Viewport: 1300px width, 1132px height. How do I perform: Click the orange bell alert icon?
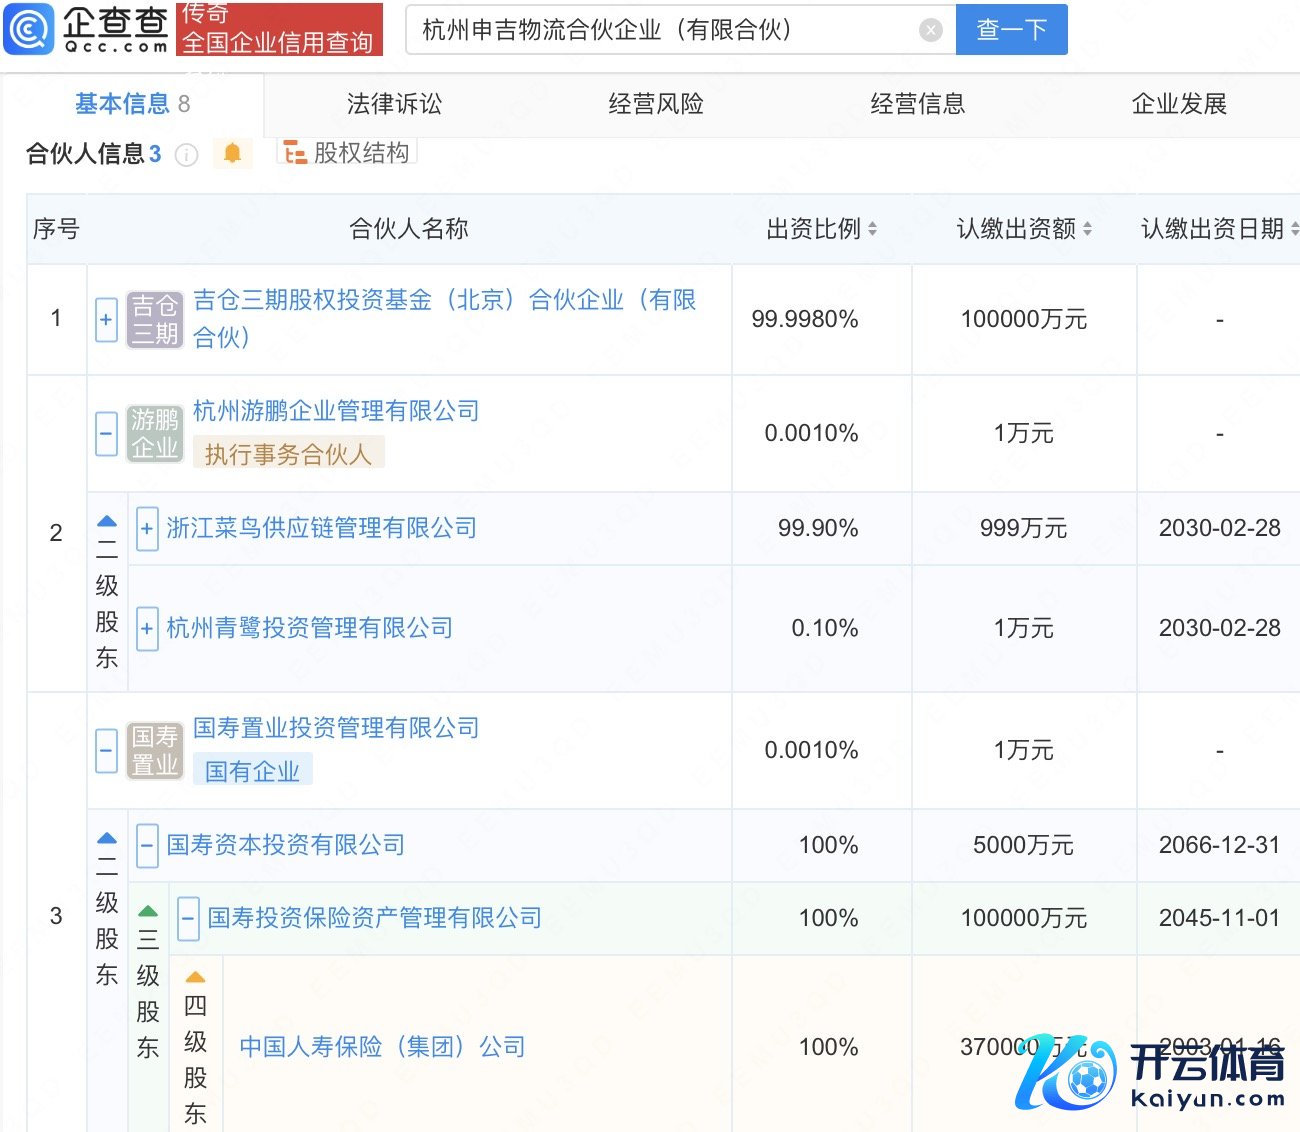[232, 153]
